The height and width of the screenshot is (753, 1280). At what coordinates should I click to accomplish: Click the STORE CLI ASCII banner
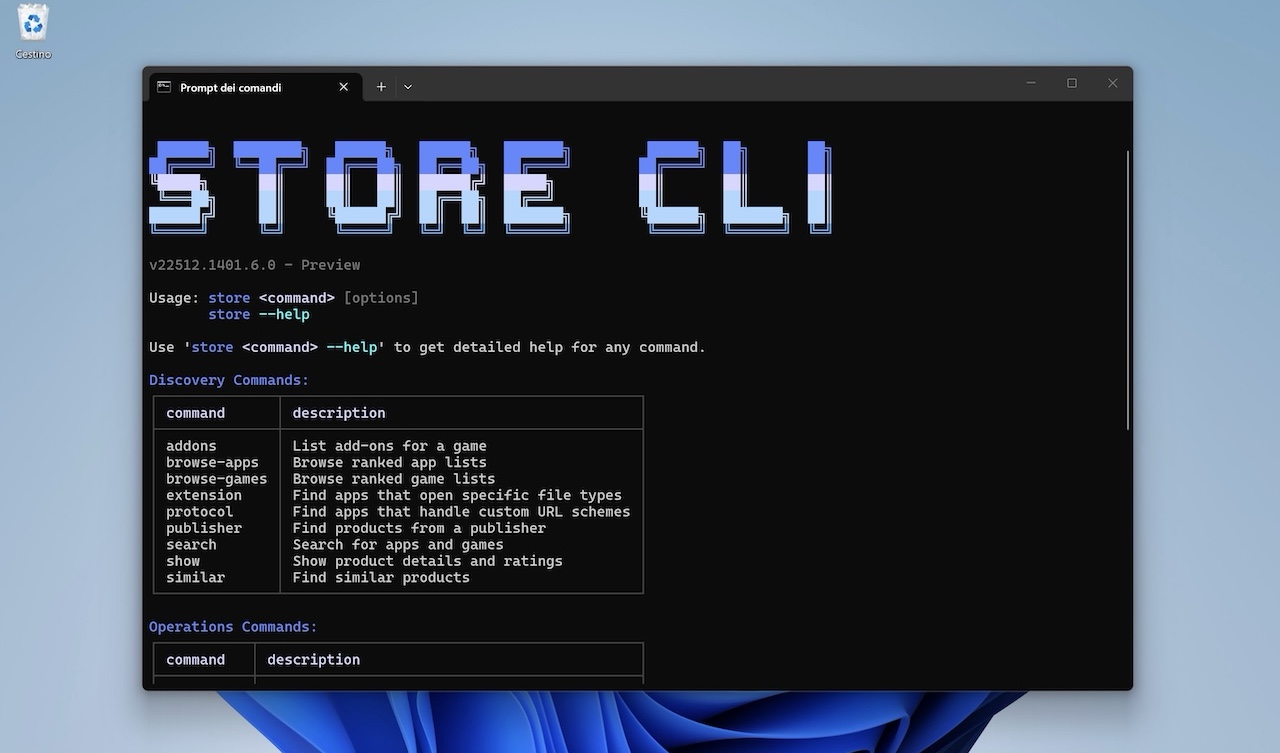[490, 187]
